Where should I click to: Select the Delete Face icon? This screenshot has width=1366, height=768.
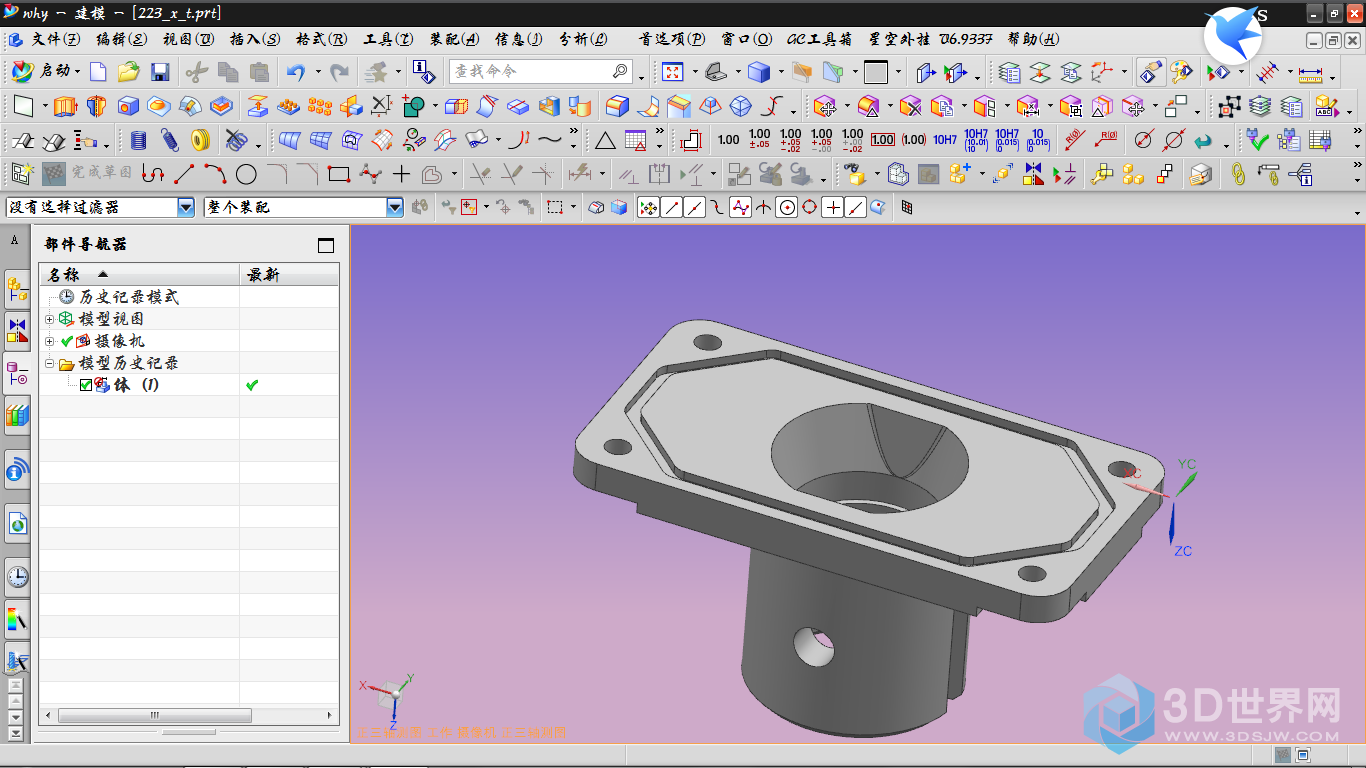click(x=909, y=106)
